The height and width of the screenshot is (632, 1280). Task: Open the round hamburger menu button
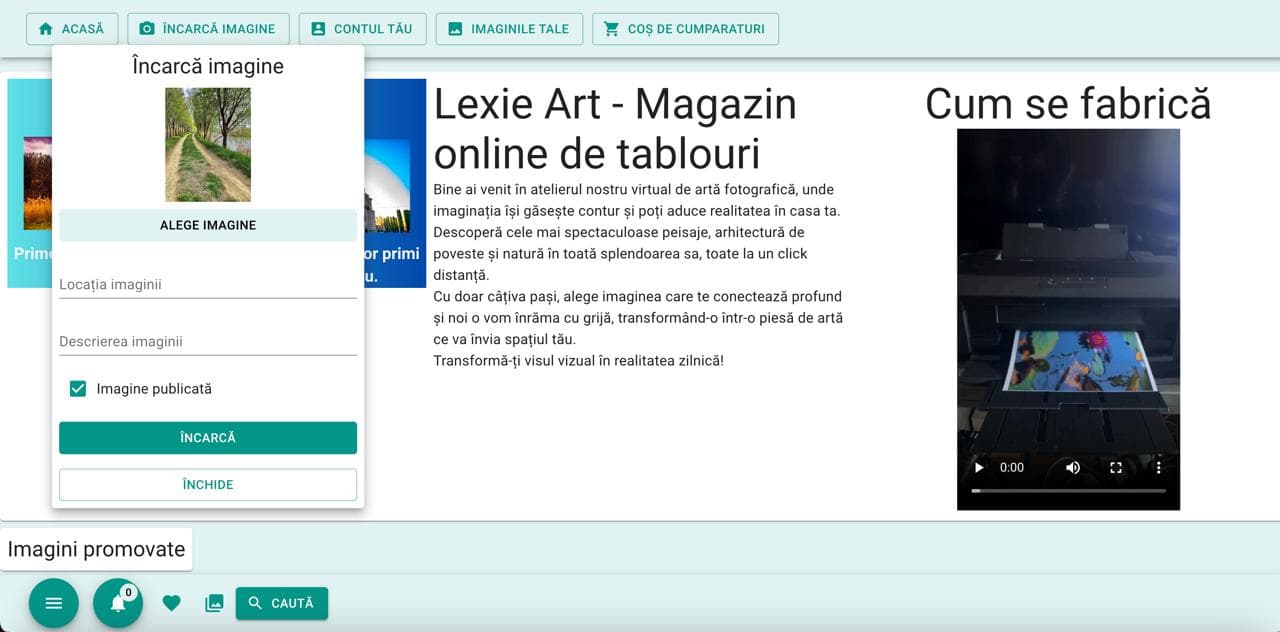click(54, 603)
